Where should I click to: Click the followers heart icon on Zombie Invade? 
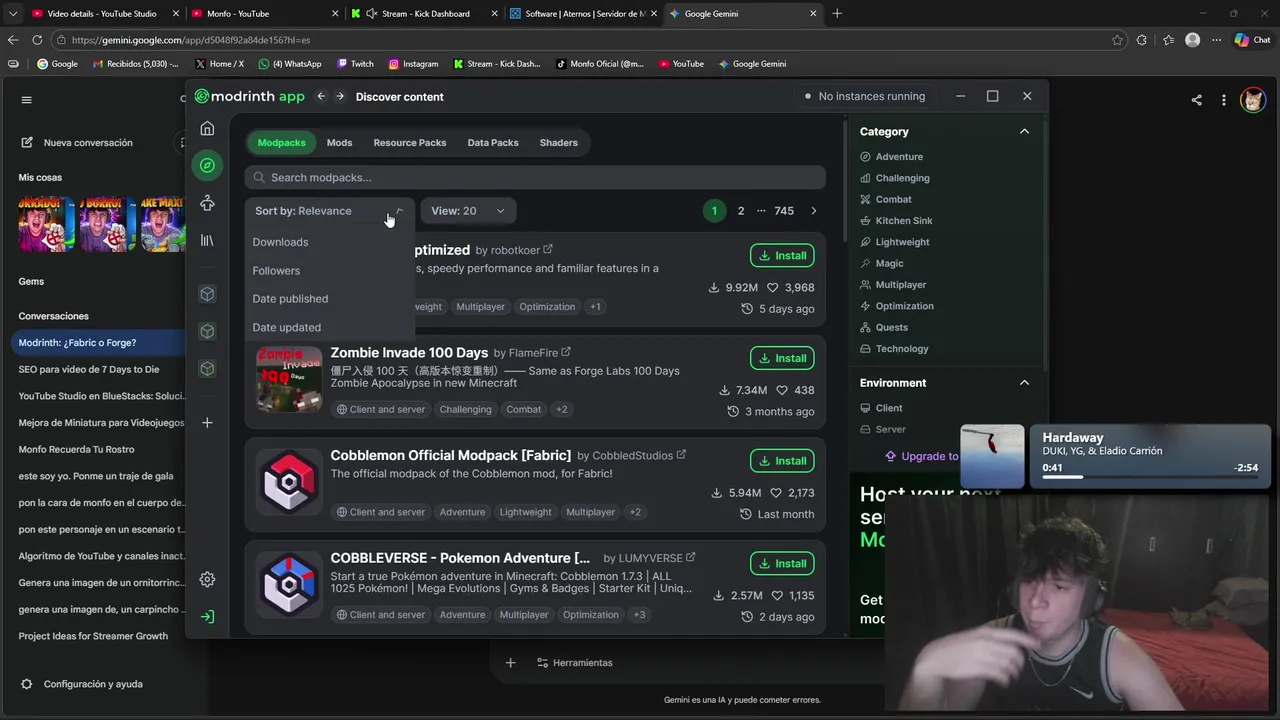(x=782, y=390)
